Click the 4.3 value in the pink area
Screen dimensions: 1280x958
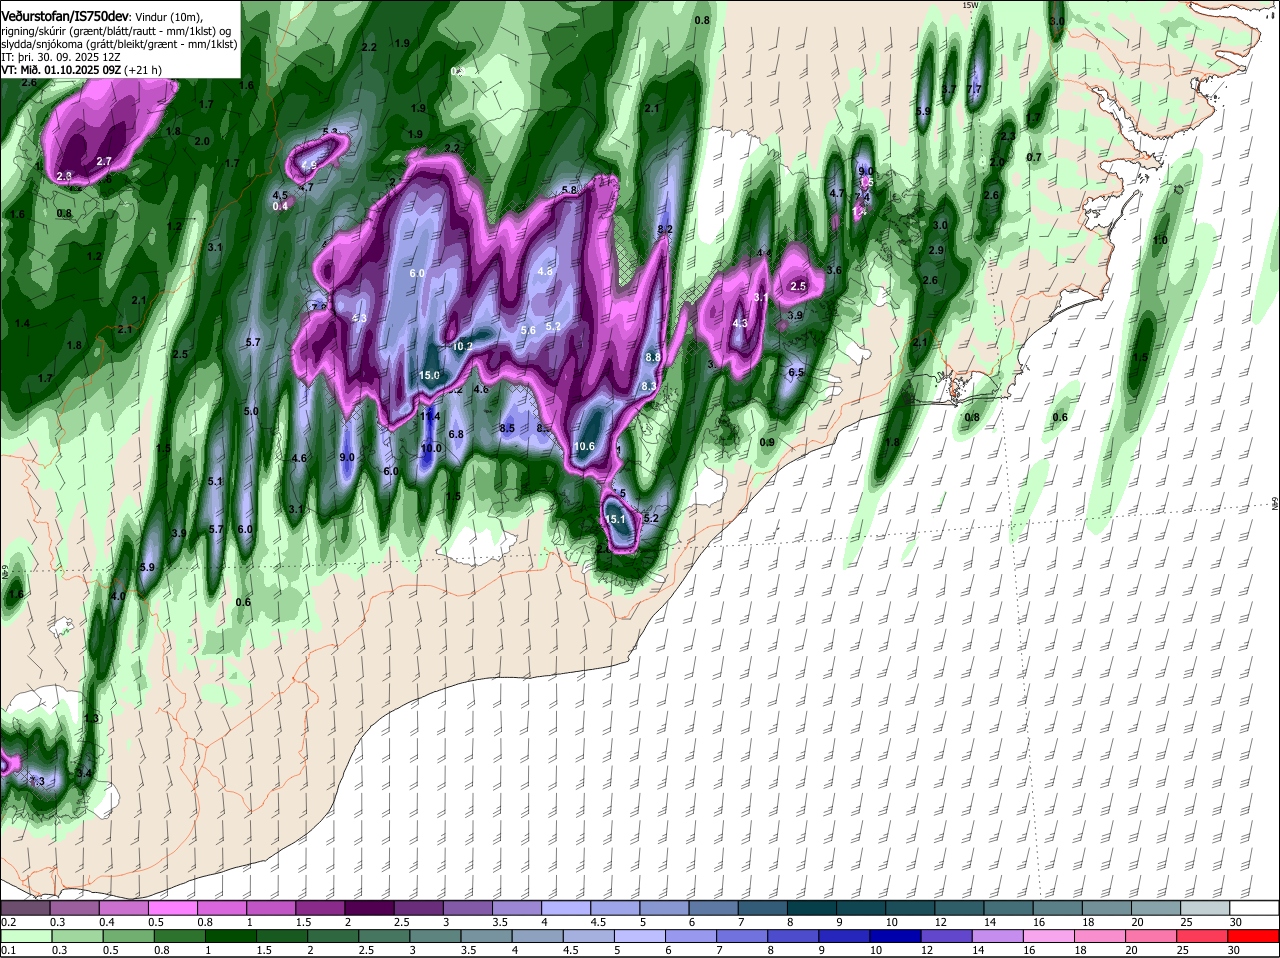(x=740, y=323)
